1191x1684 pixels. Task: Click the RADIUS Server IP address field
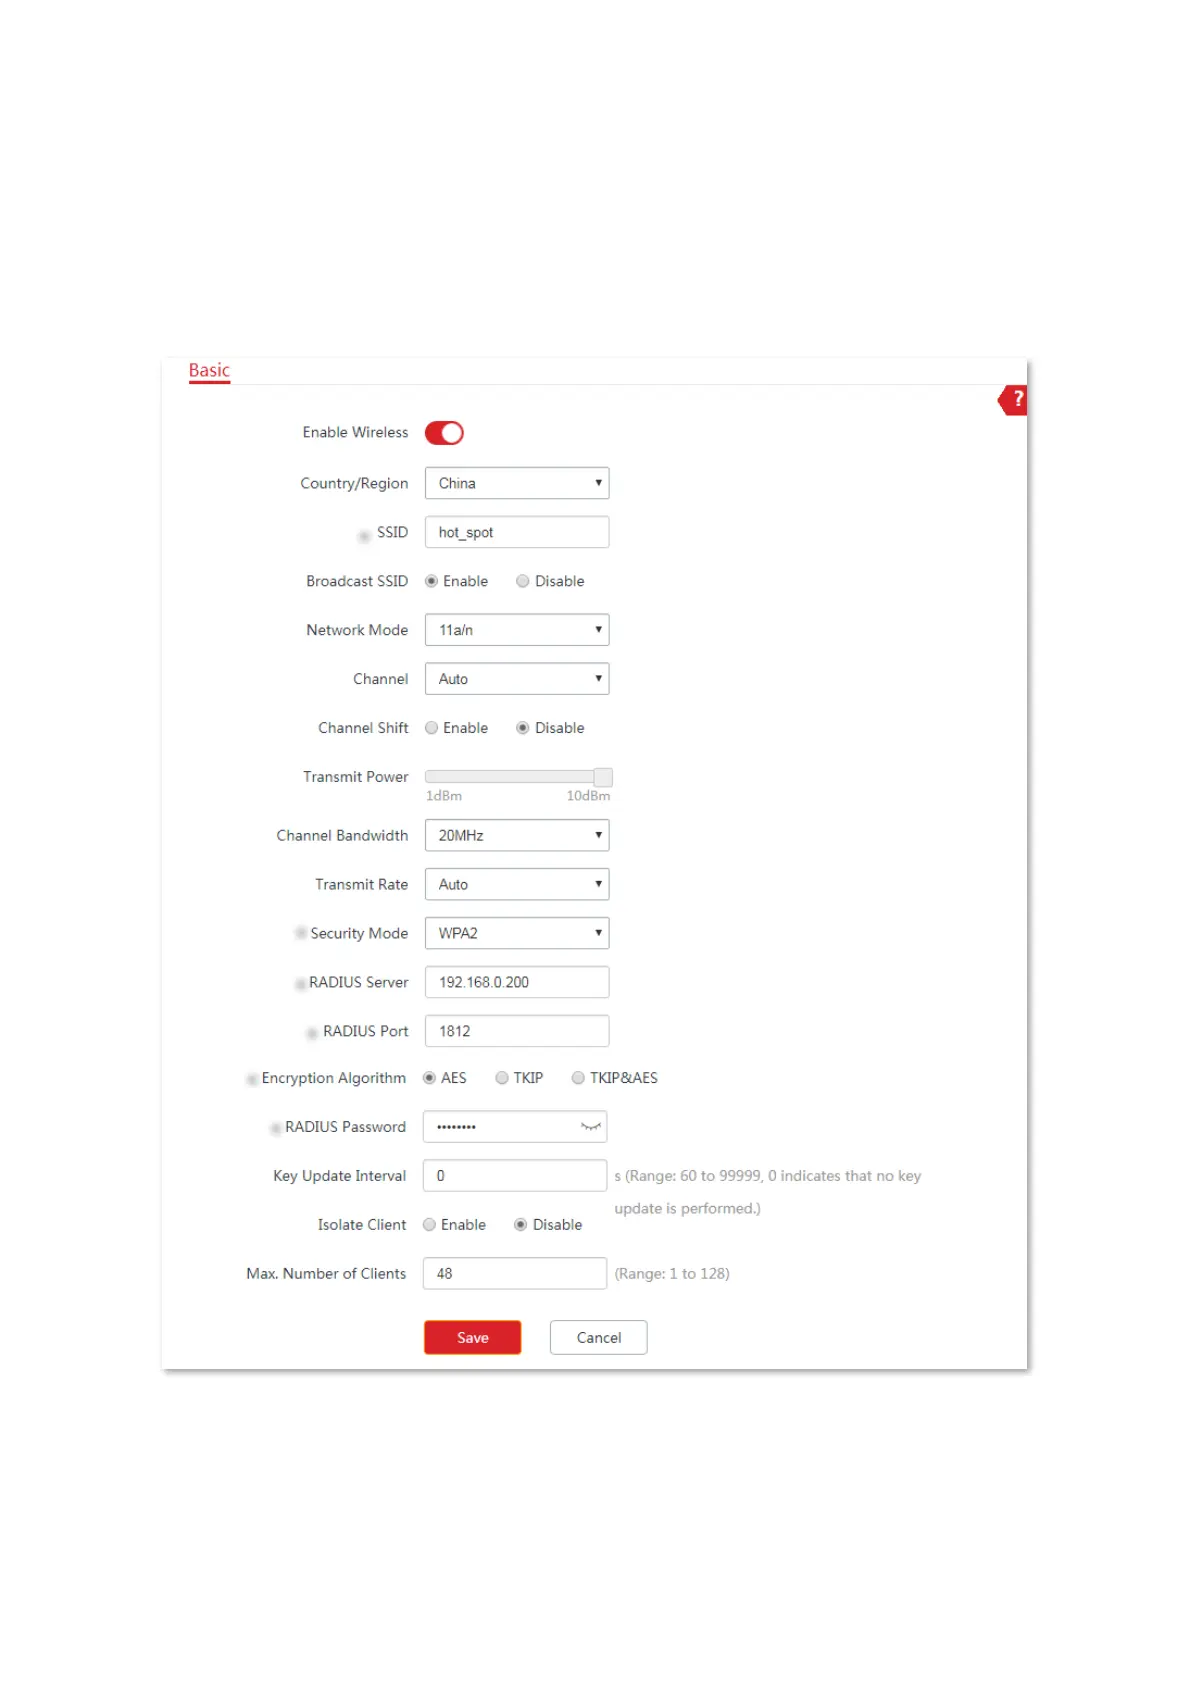[517, 982]
